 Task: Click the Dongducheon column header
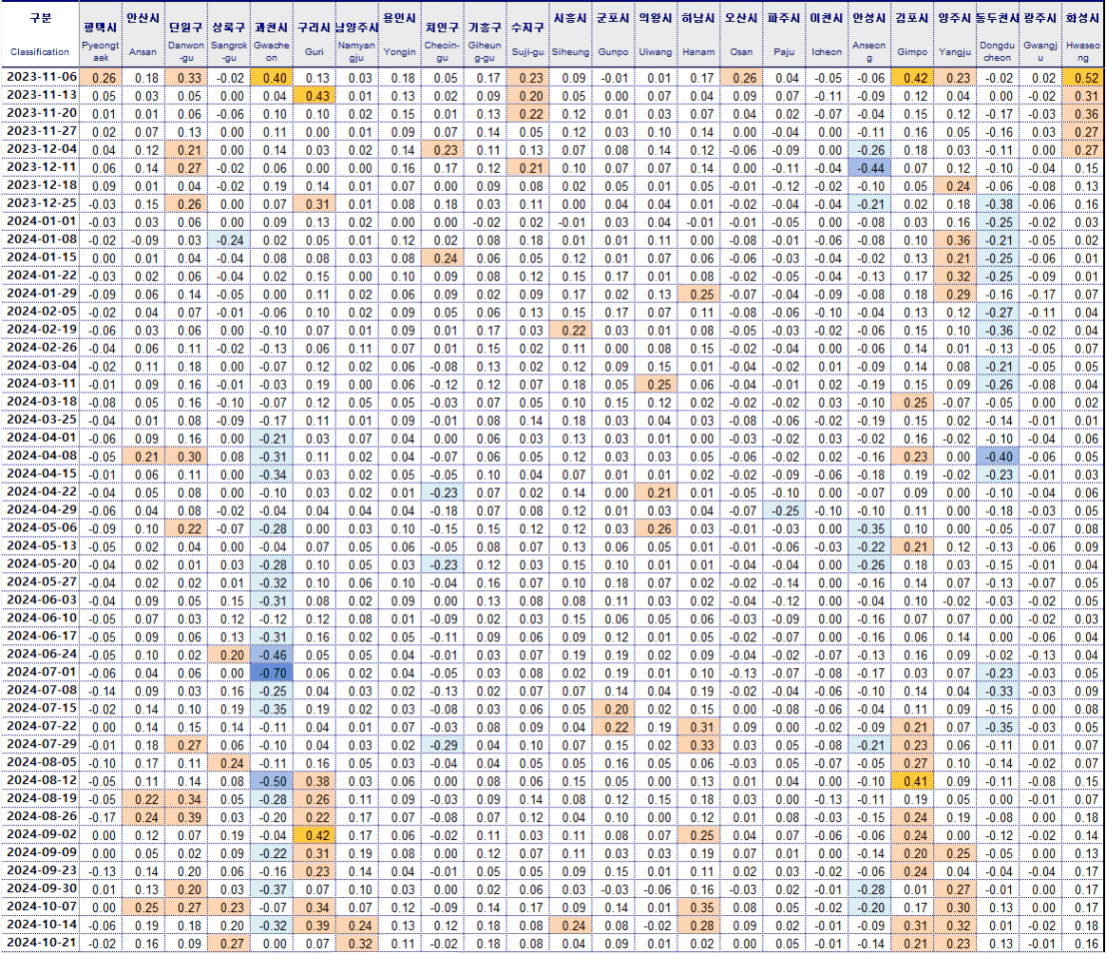pyautogui.click(x=997, y=34)
